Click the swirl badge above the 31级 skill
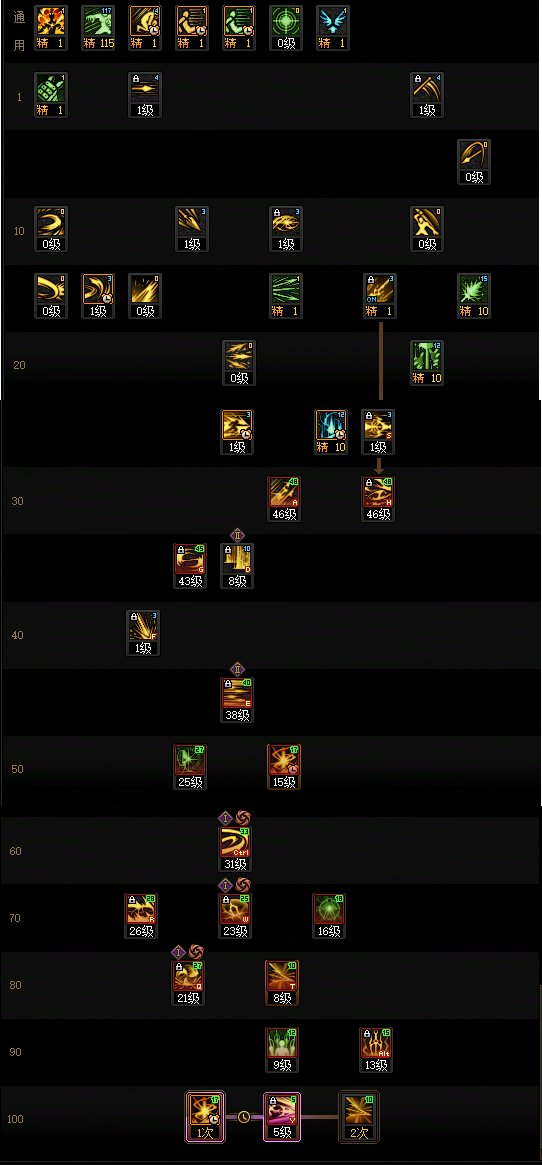The height and width of the screenshot is (1165, 542). click(242, 818)
